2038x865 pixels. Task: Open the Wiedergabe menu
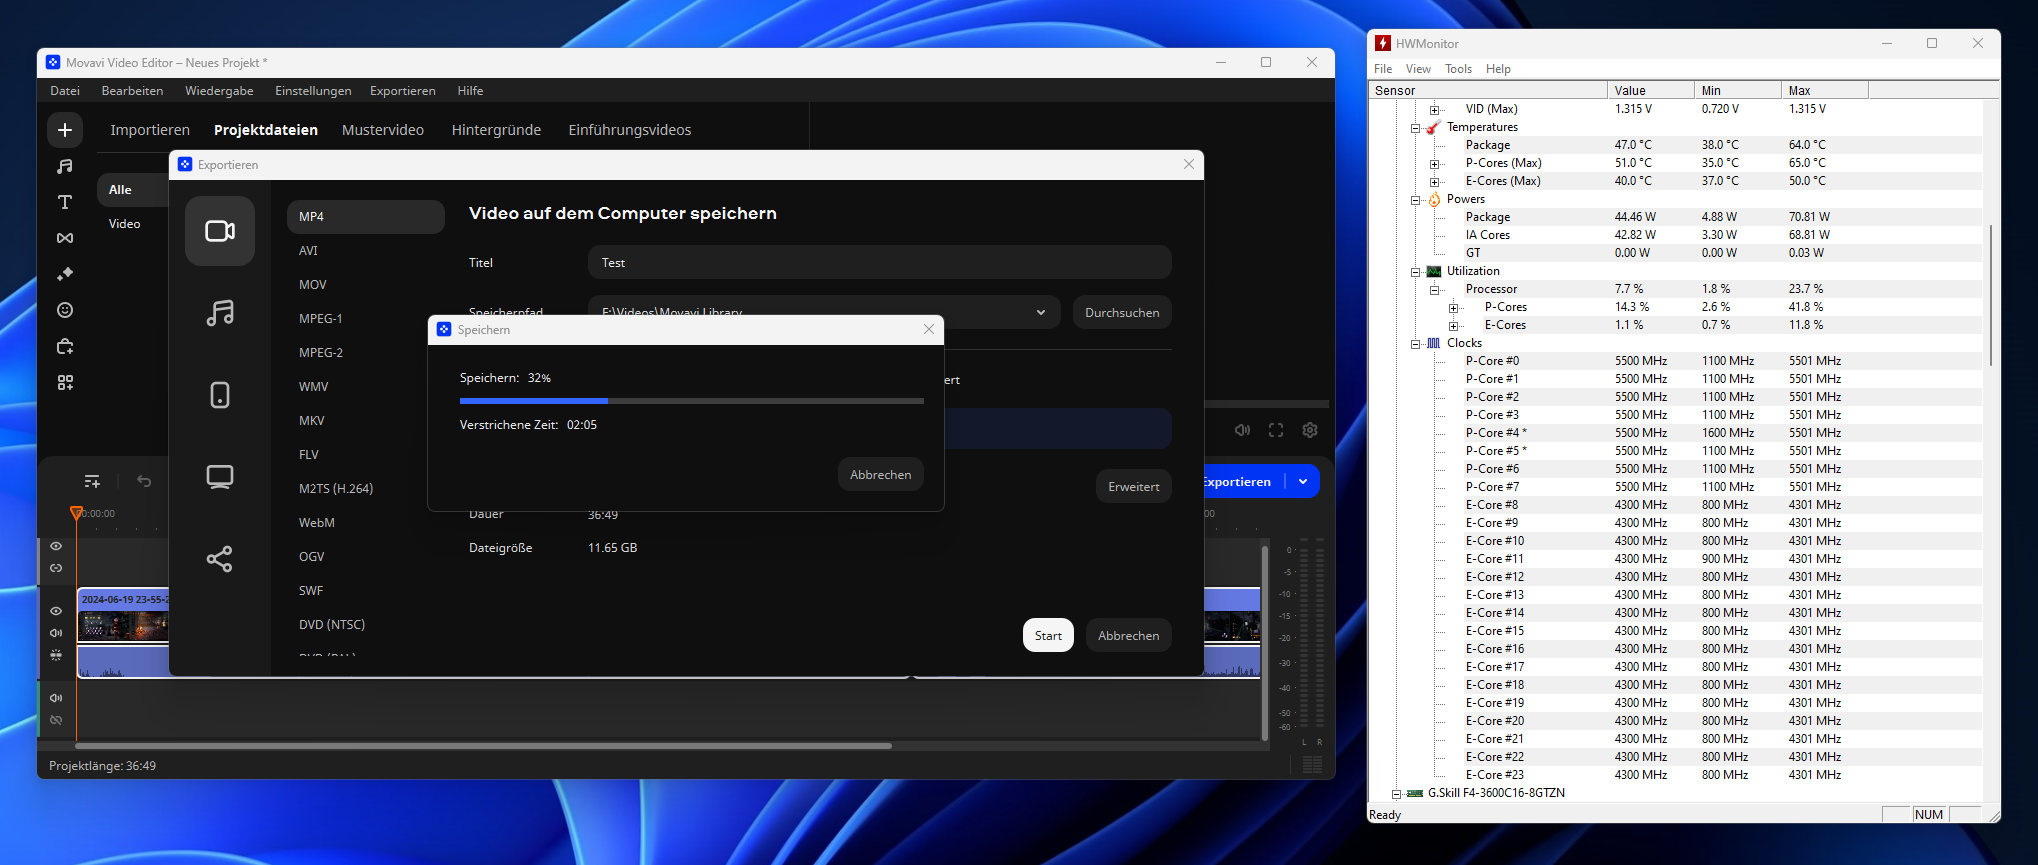point(219,91)
